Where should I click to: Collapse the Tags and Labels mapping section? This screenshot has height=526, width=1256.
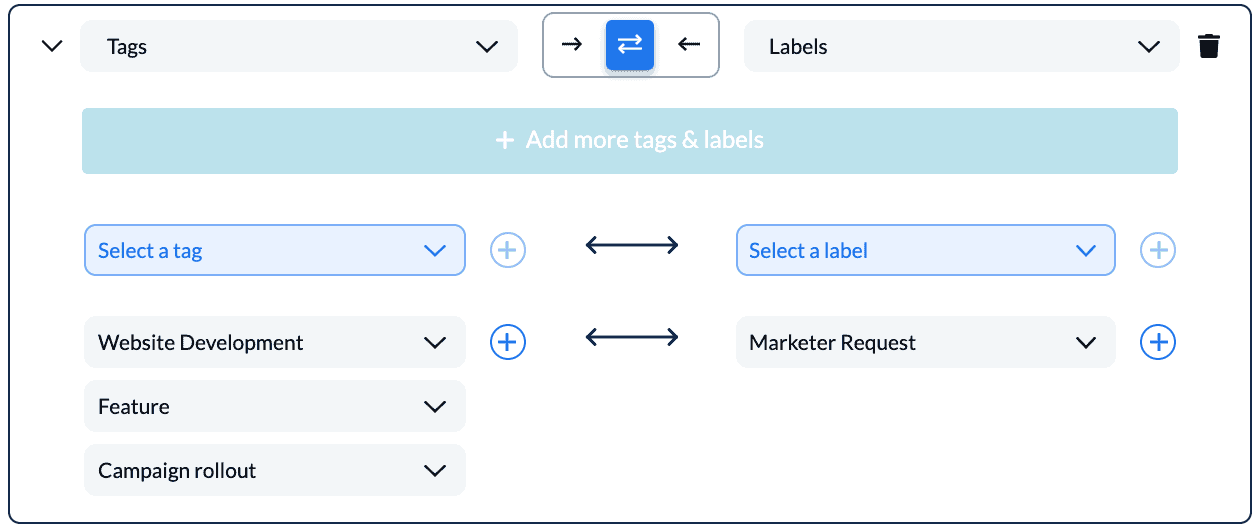tap(52, 46)
